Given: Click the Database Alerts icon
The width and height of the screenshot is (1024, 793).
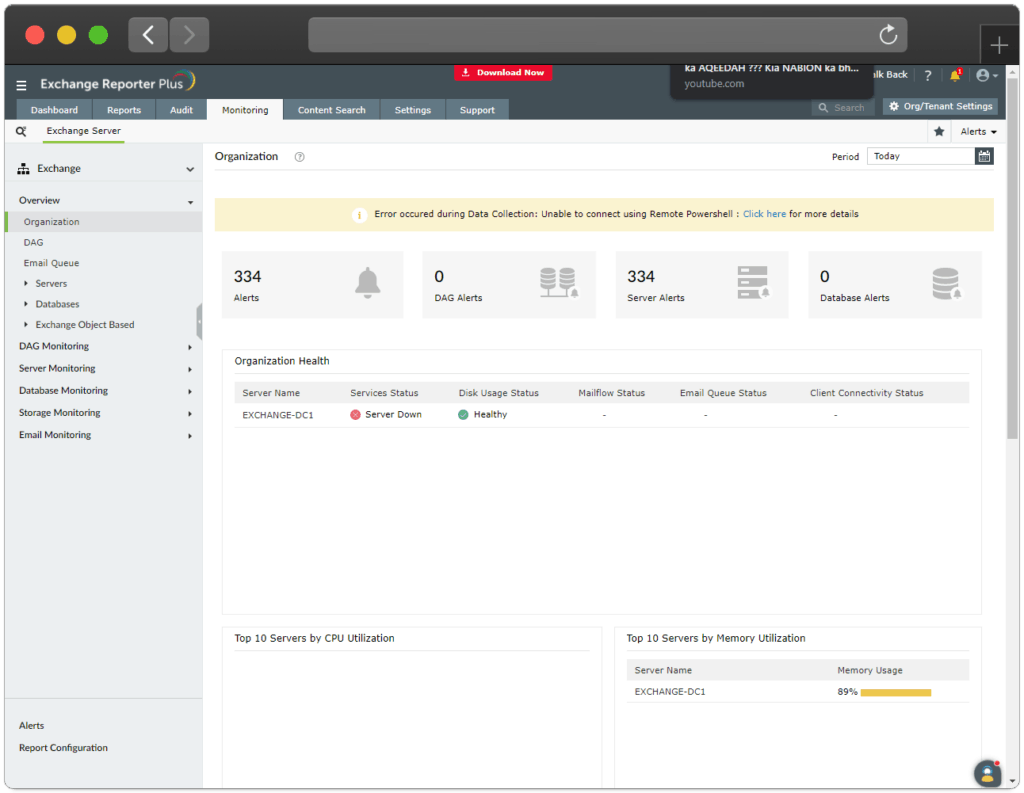Looking at the screenshot, I should 946,283.
